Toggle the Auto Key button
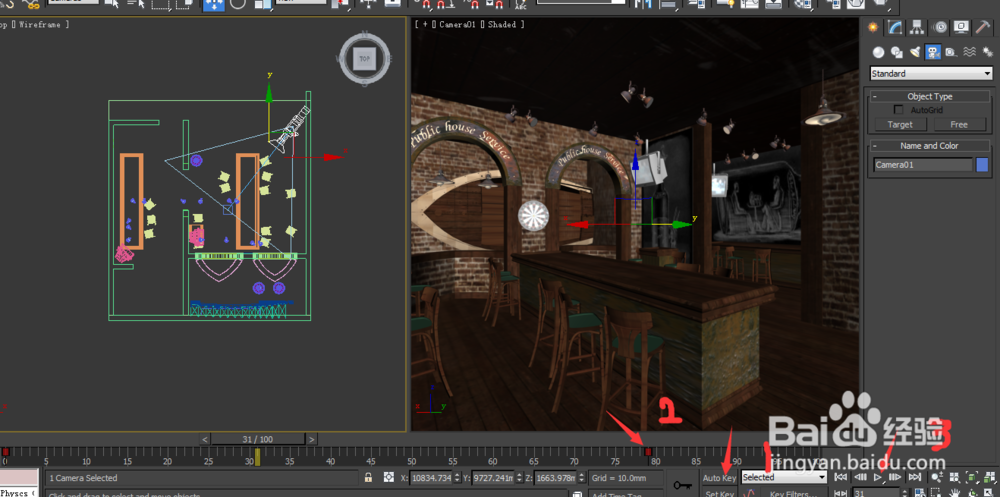Screen dimensions: 1000x497 pos(719,478)
